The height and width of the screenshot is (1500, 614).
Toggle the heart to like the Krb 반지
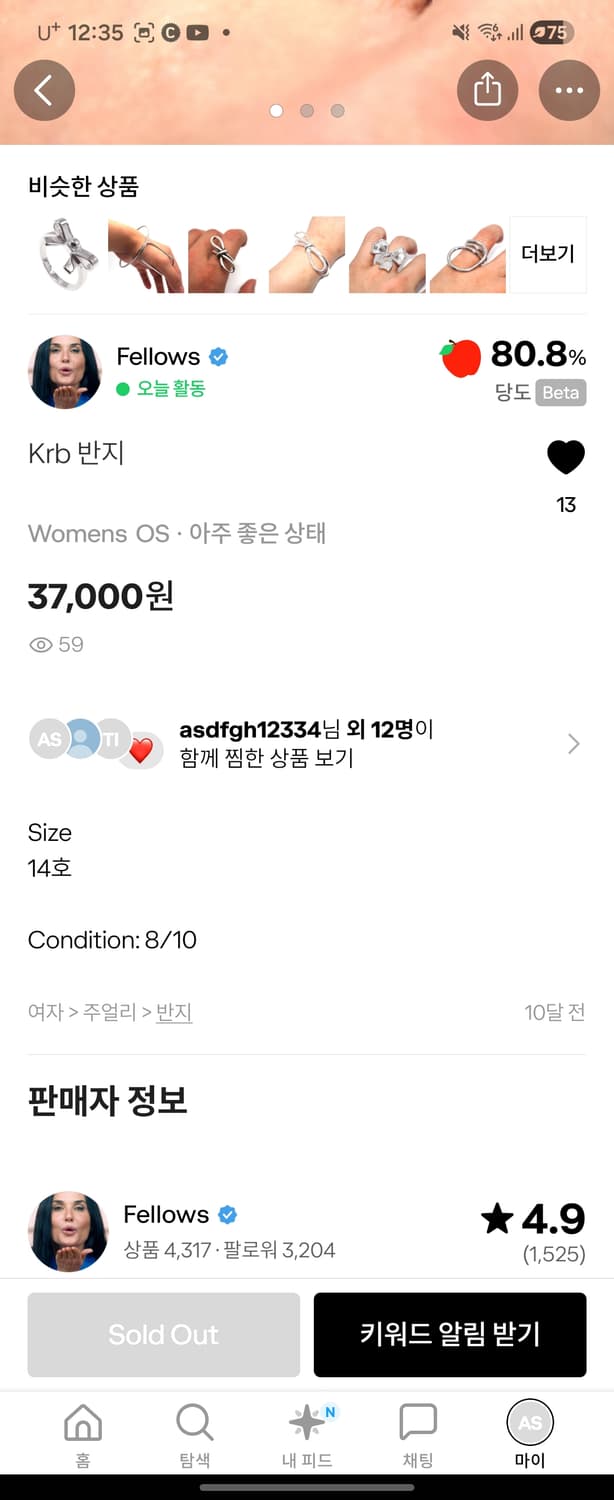coord(566,457)
